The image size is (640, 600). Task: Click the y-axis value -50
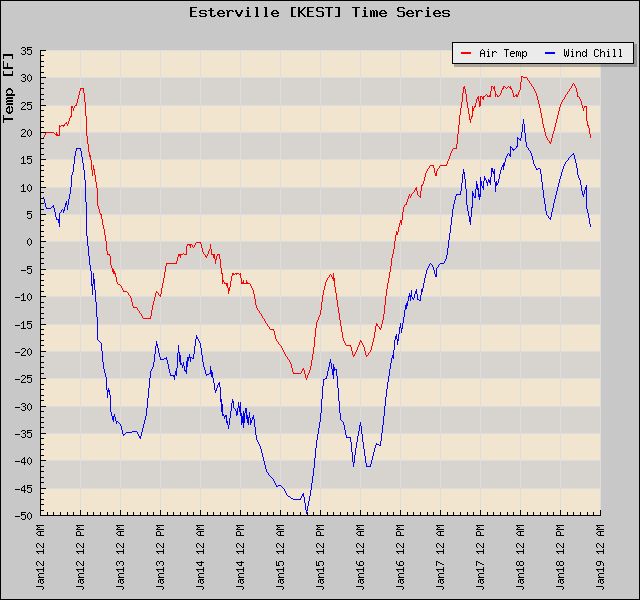point(24,516)
